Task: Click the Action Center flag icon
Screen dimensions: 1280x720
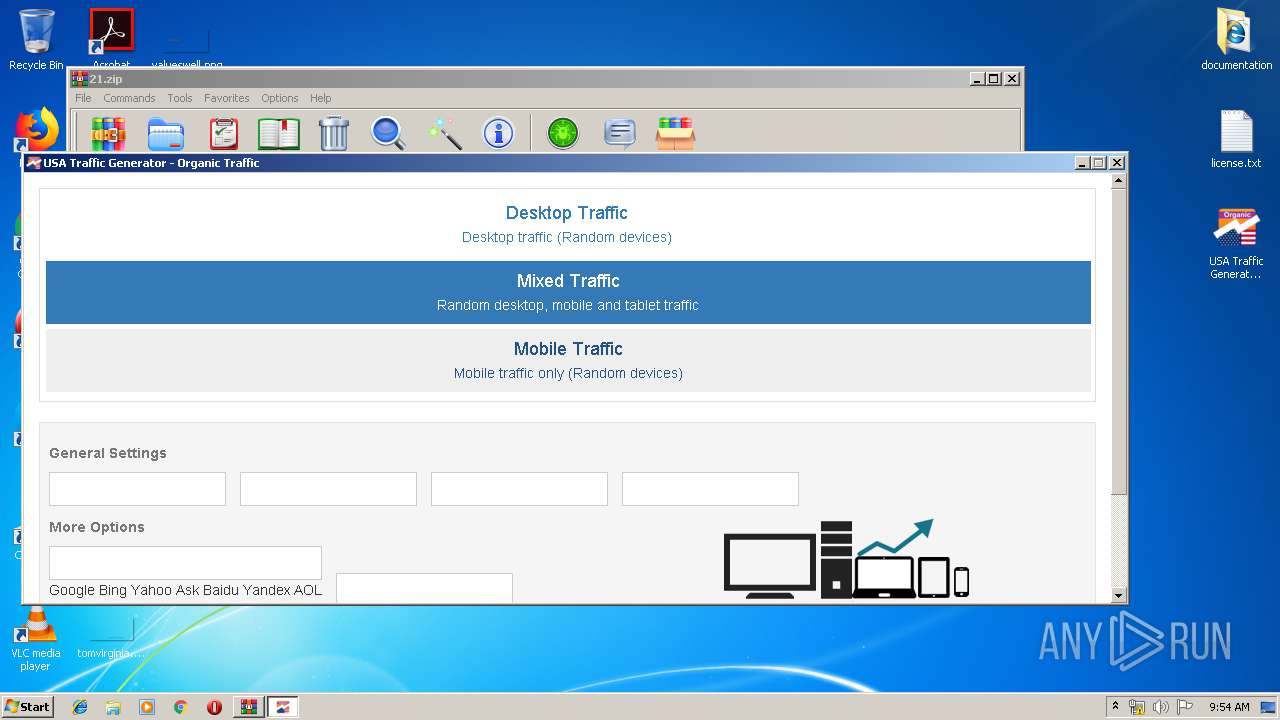Action: click(1185, 707)
